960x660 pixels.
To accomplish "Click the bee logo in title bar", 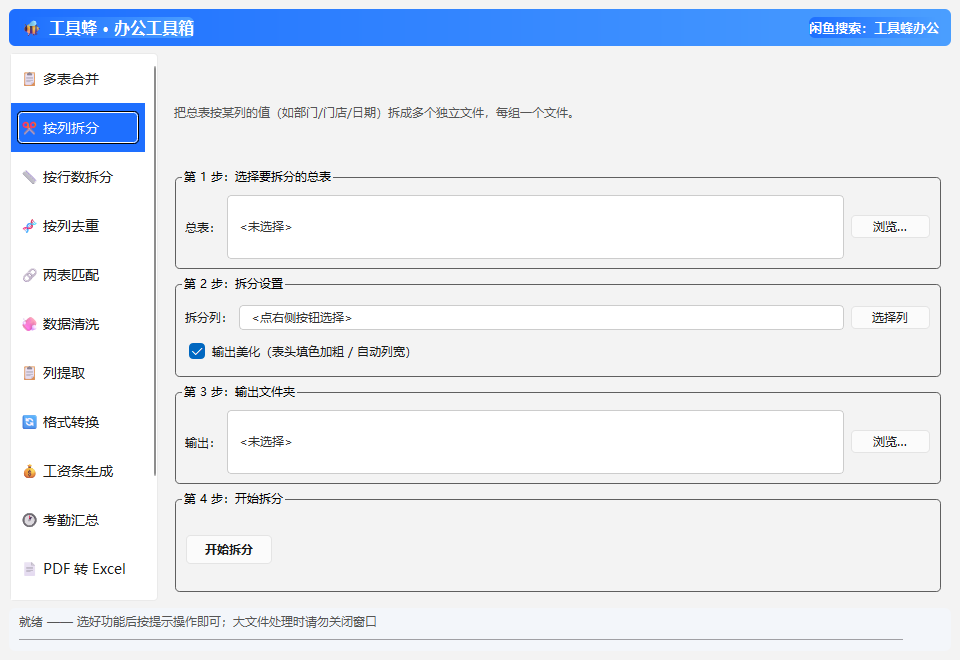I will (x=32, y=28).
